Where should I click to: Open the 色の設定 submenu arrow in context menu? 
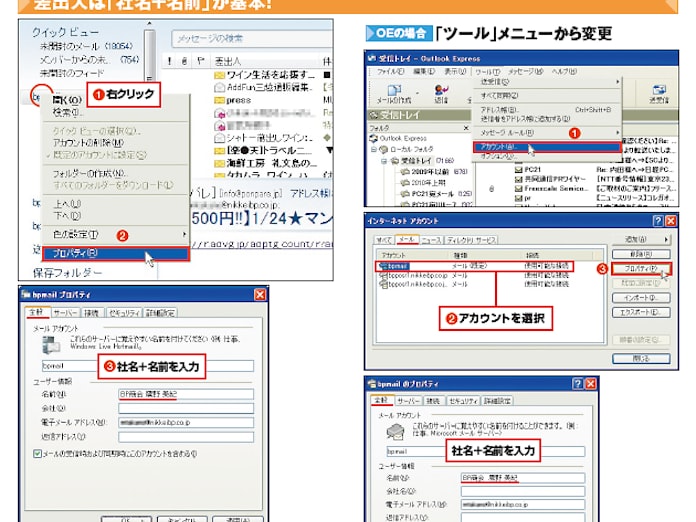(x=184, y=234)
